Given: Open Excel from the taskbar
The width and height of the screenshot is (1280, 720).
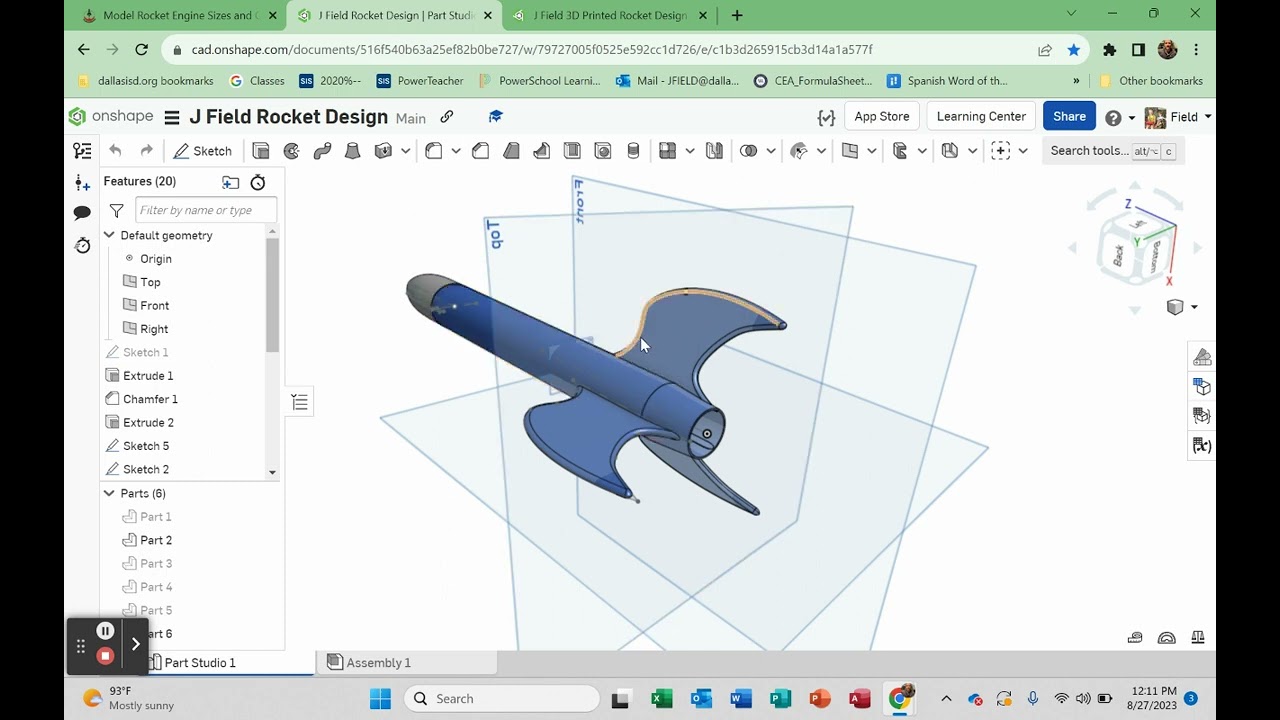Looking at the screenshot, I should [662, 699].
